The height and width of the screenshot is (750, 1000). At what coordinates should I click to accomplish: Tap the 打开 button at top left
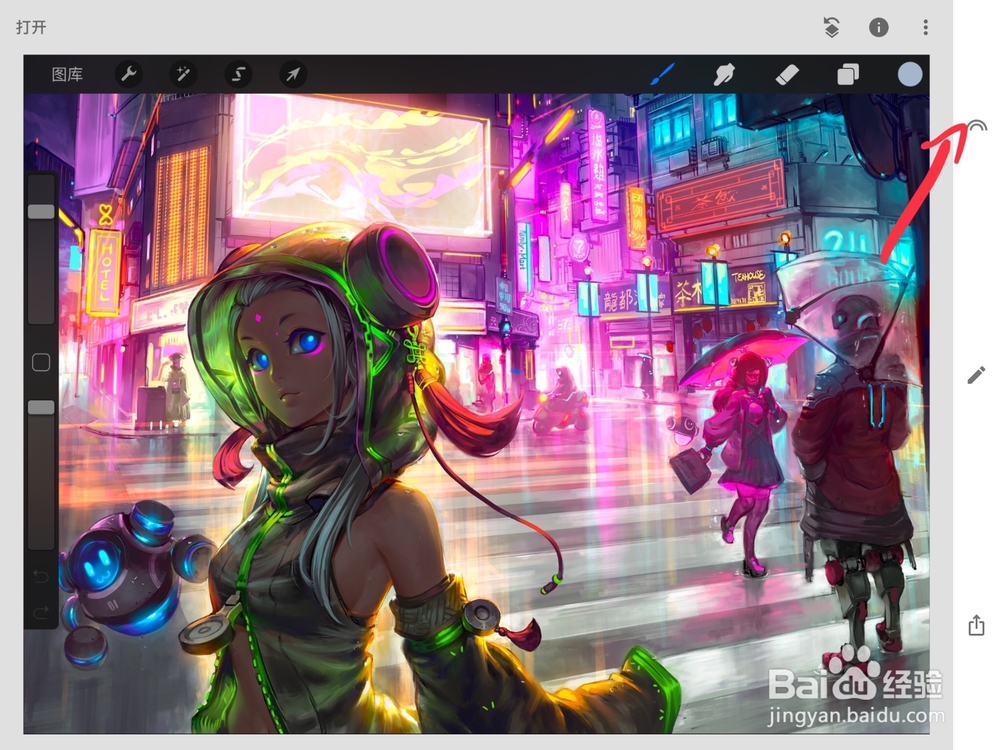(31, 27)
